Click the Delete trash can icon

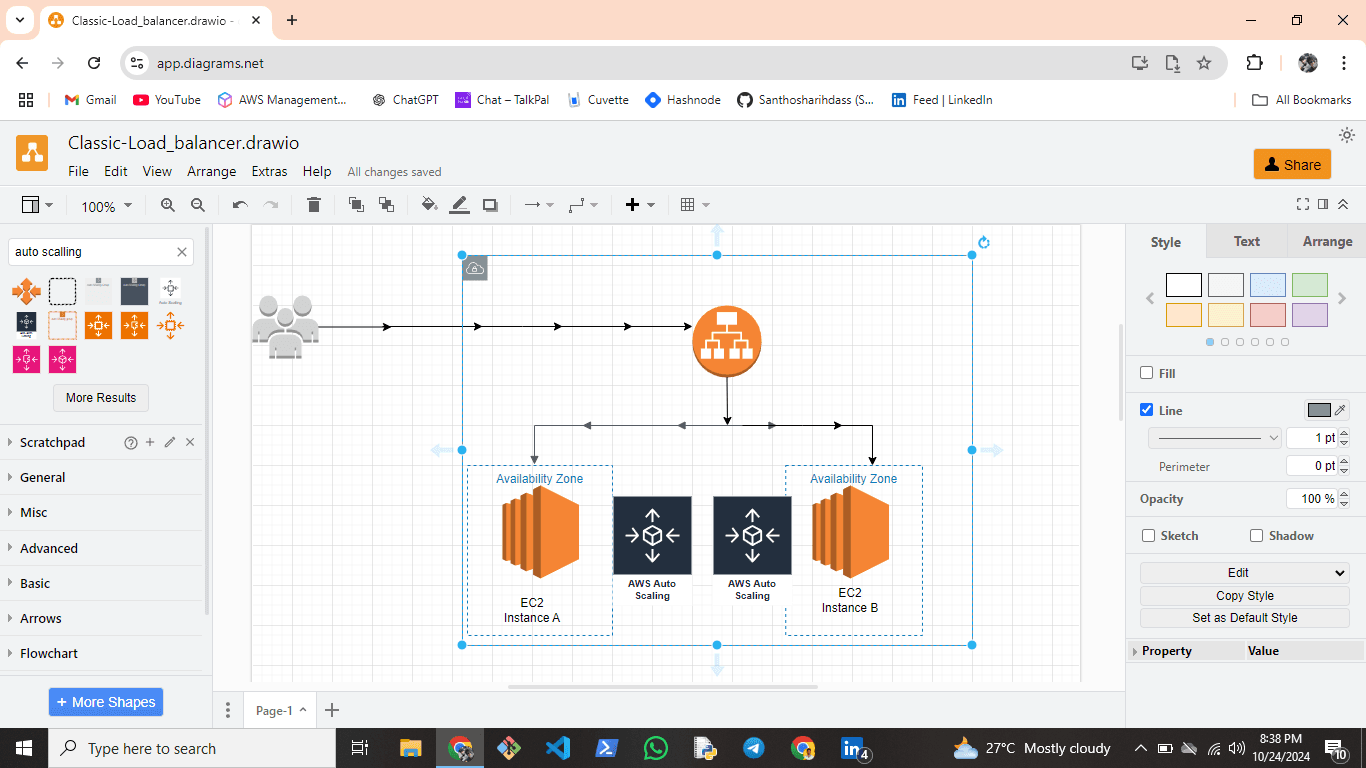(x=314, y=205)
